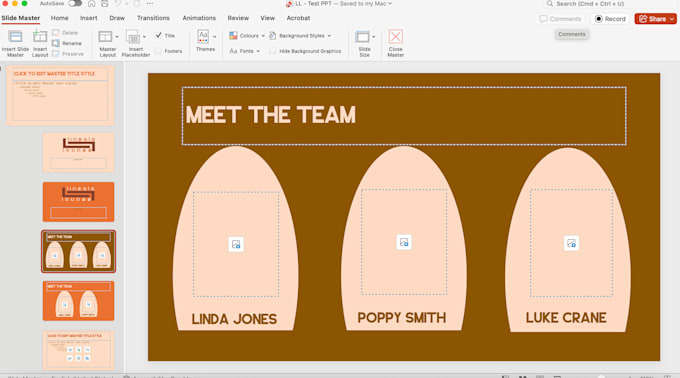680x378 pixels.
Task: Open the document title dropdown chevron
Action: coord(390,3)
